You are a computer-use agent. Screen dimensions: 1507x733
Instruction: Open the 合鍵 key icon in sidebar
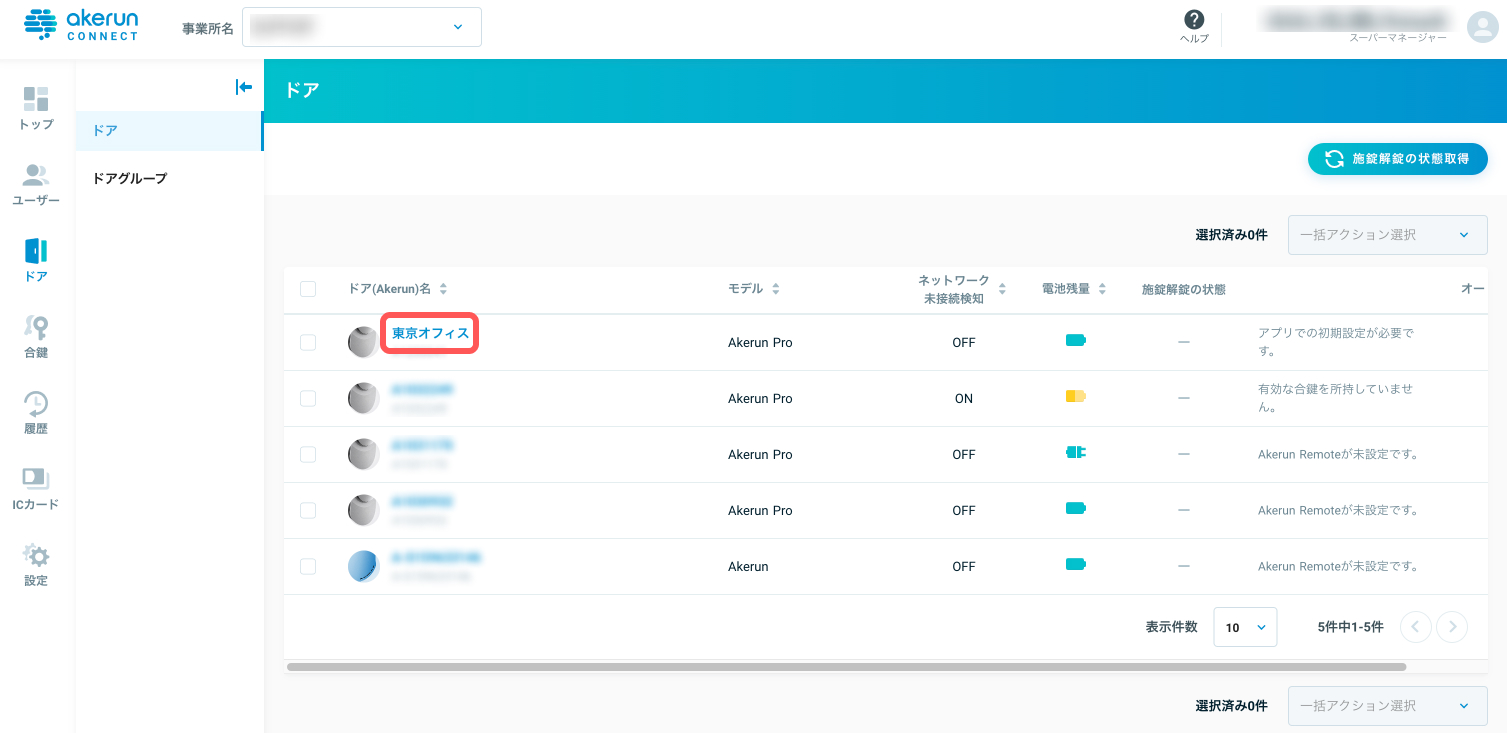click(36, 327)
